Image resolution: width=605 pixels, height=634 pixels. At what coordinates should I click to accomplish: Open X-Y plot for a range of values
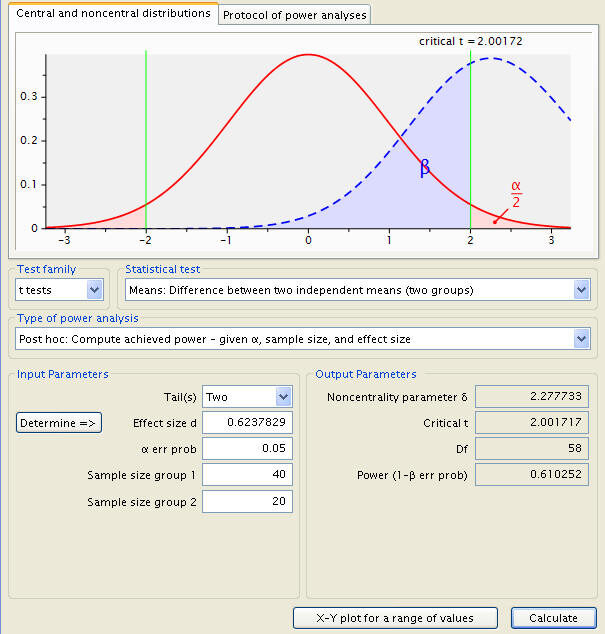(395, 618)
